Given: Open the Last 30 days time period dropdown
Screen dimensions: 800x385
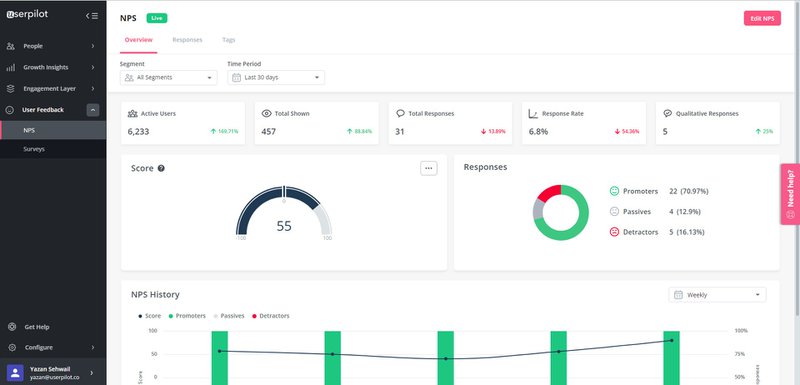Looking at the screenshot, I should click(x=276, y=78).
